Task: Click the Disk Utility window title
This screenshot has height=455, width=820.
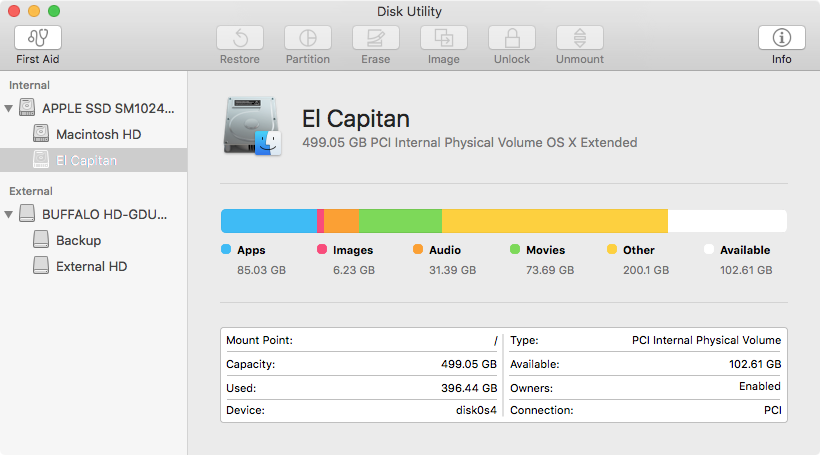Action: pos(409,11)
